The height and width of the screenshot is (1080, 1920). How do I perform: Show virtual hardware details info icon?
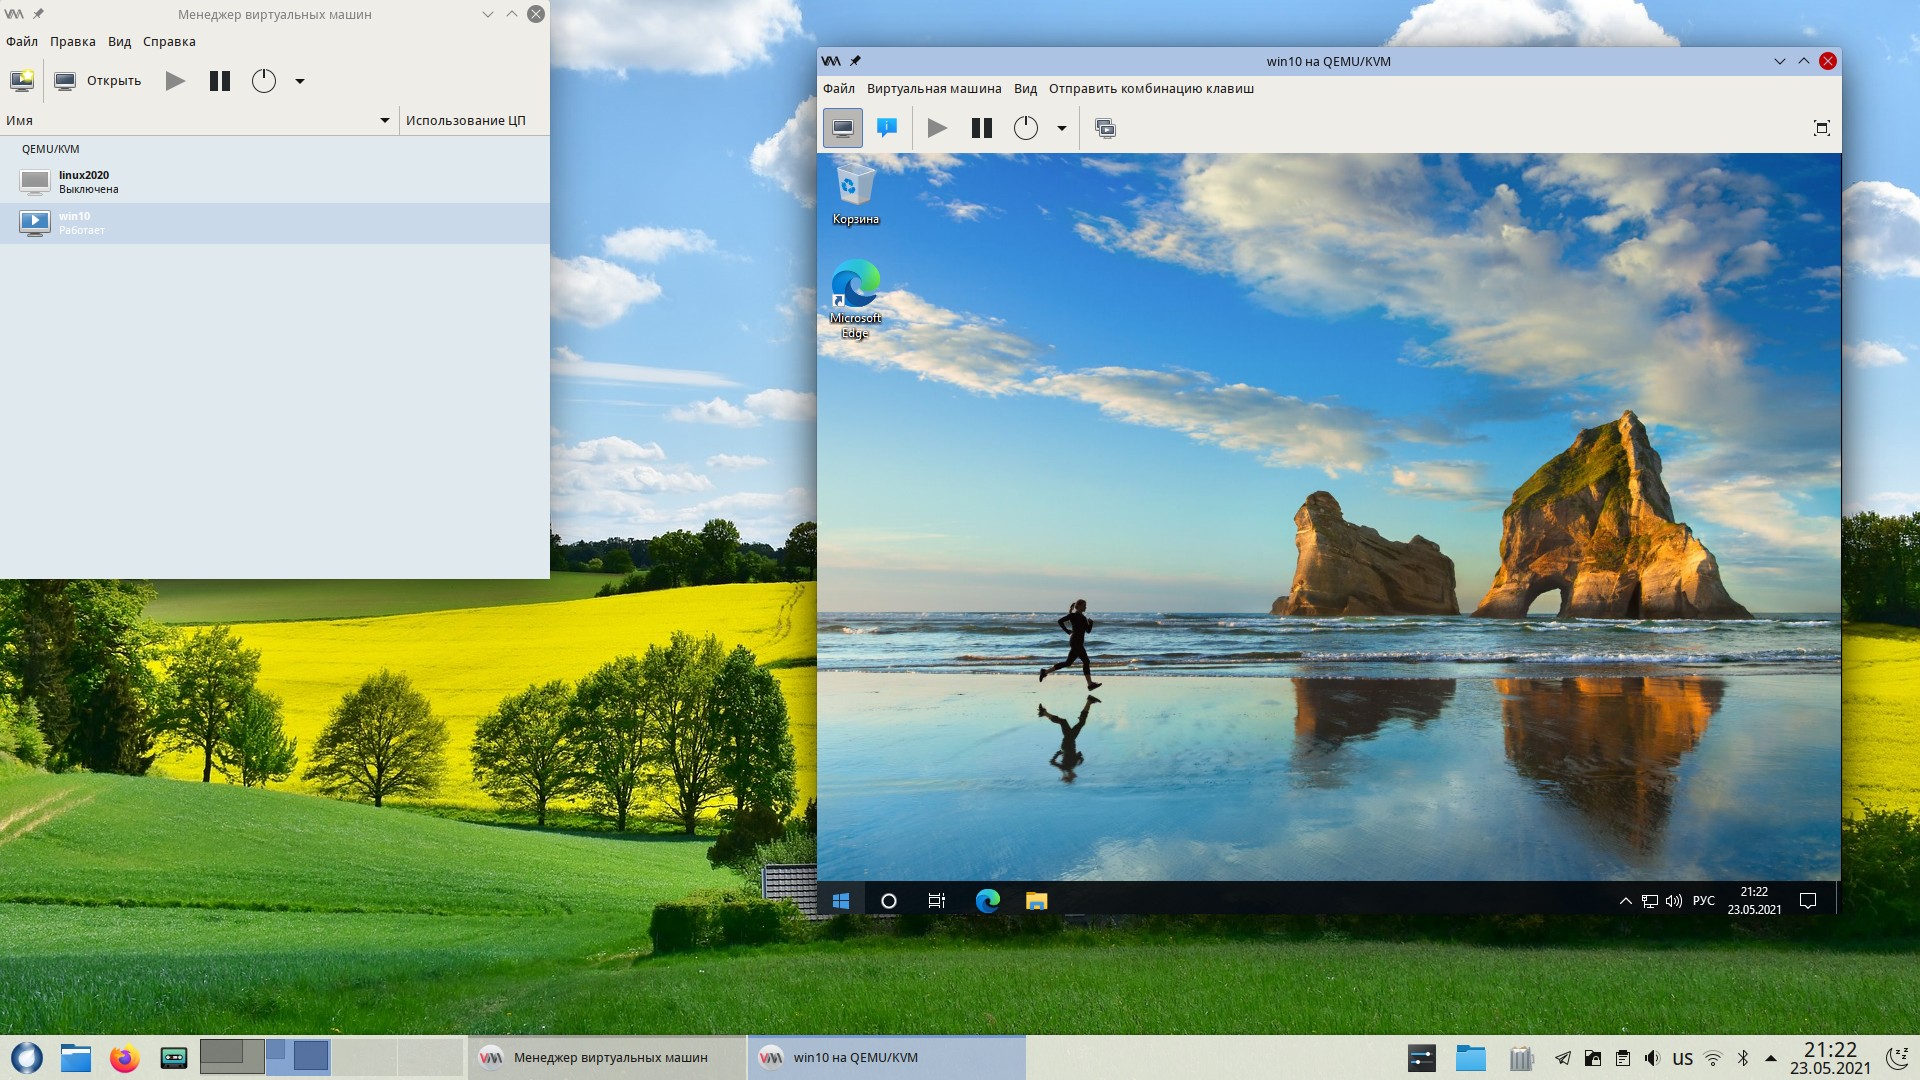(x=887, y=128)
